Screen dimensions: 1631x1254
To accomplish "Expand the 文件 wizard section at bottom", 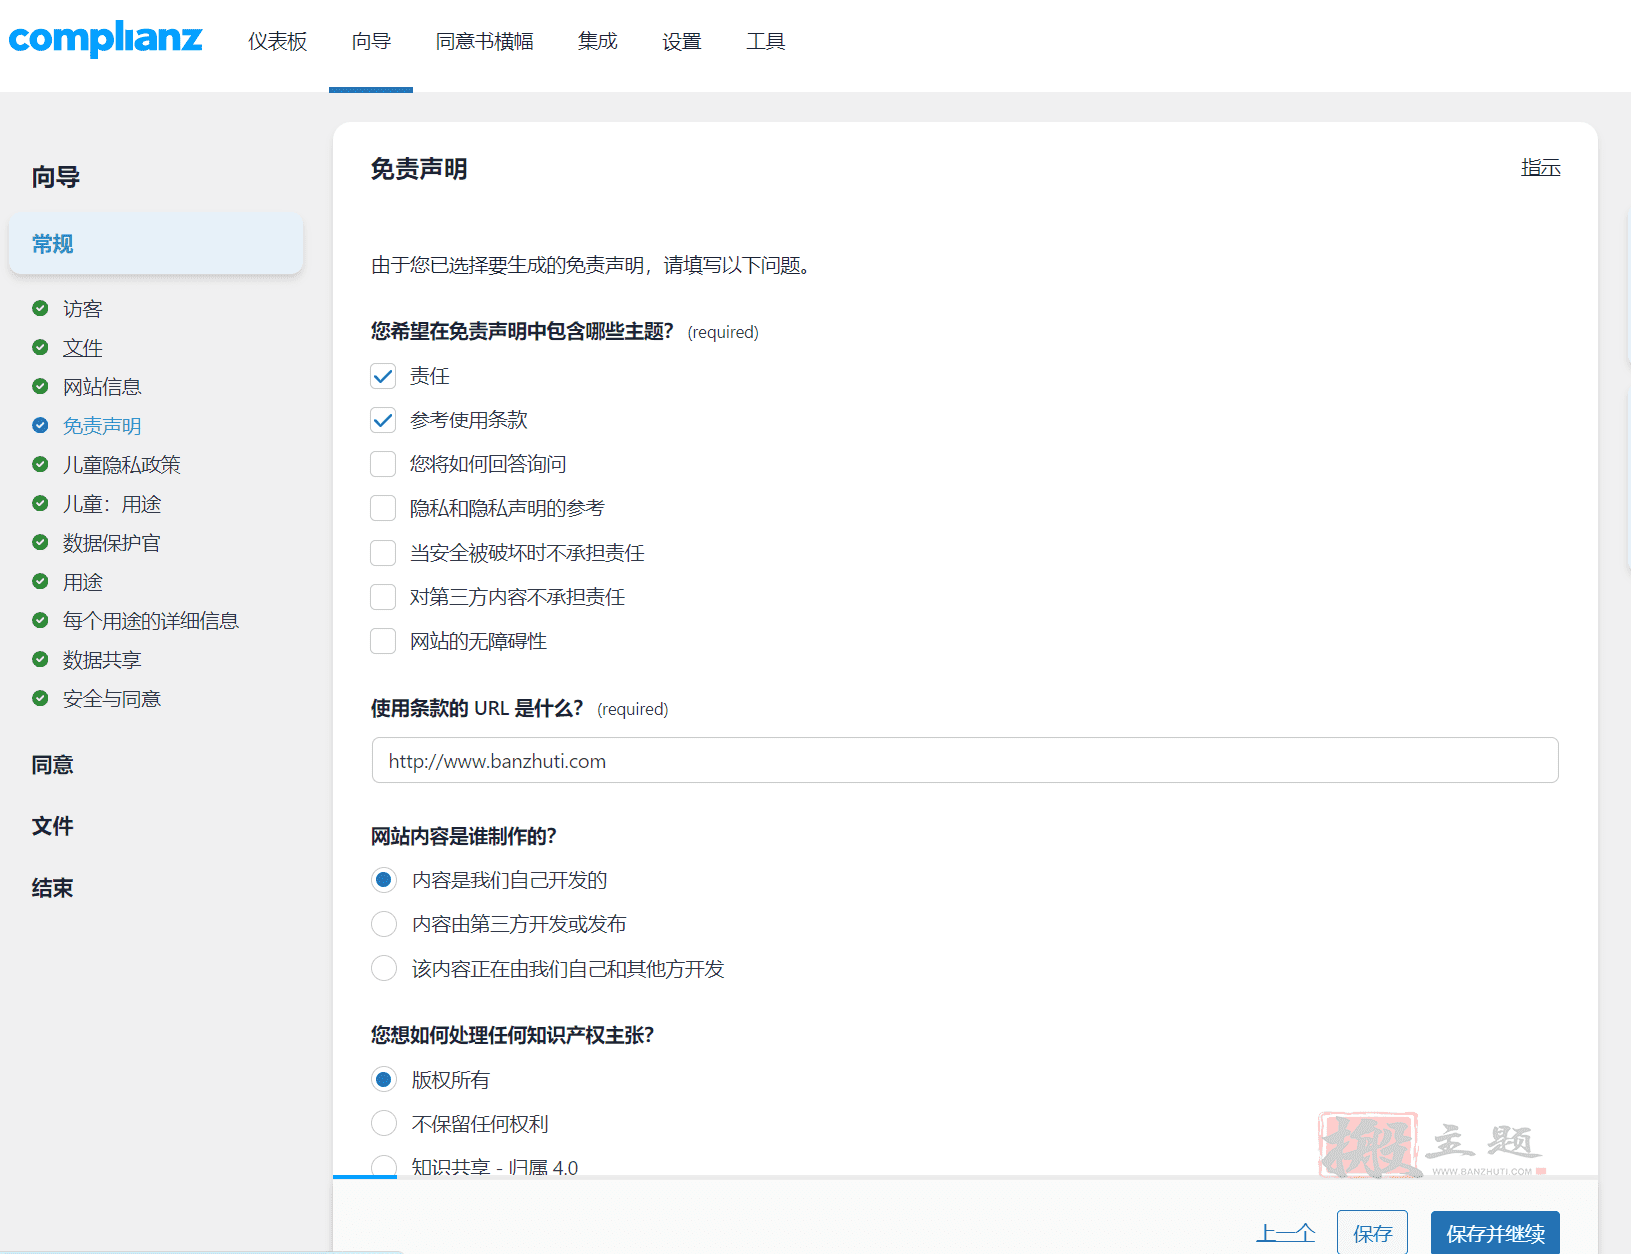I will 53,826.
